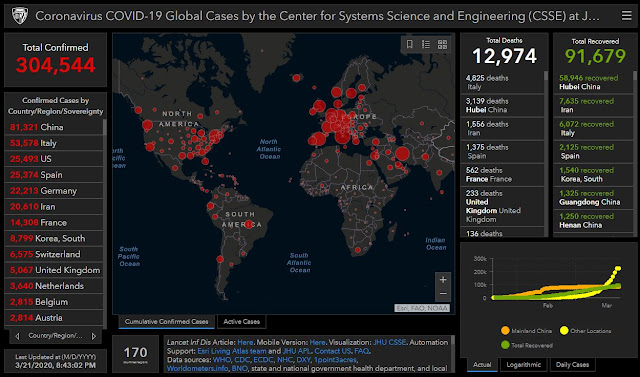
Task: Select the Daily Cases chart tab
Action: (x=572, y=364)
